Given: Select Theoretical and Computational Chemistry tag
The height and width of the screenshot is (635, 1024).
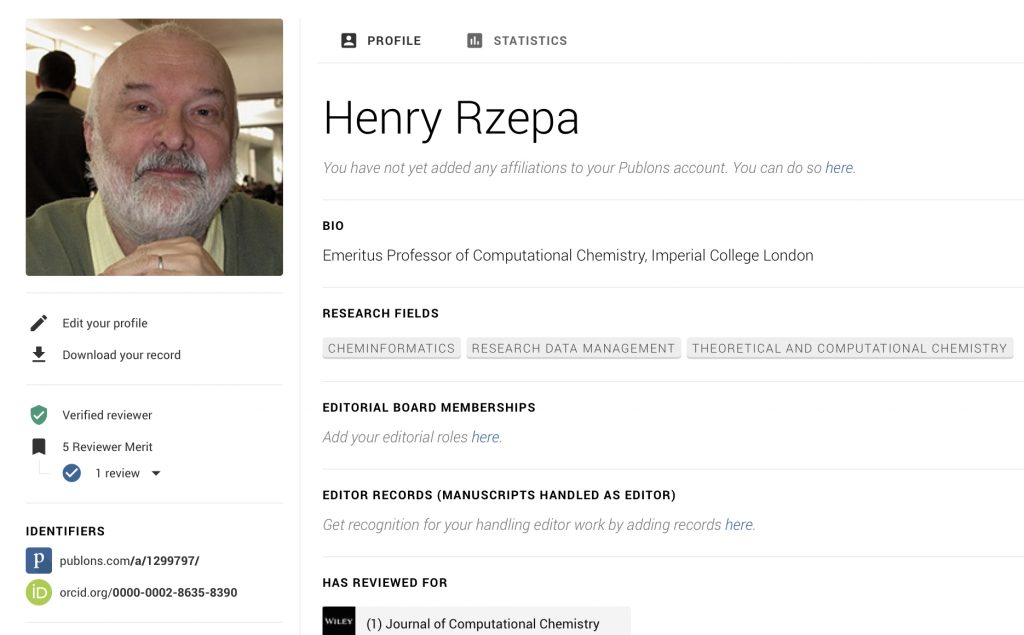Looking at the screenshot, I should click(x=849, y=348).
